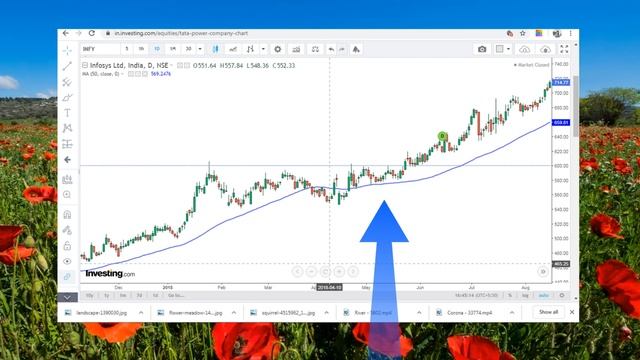Select the prediction and measurement tool
Viewport: 640px width, 360px height.
pos(67,144)
